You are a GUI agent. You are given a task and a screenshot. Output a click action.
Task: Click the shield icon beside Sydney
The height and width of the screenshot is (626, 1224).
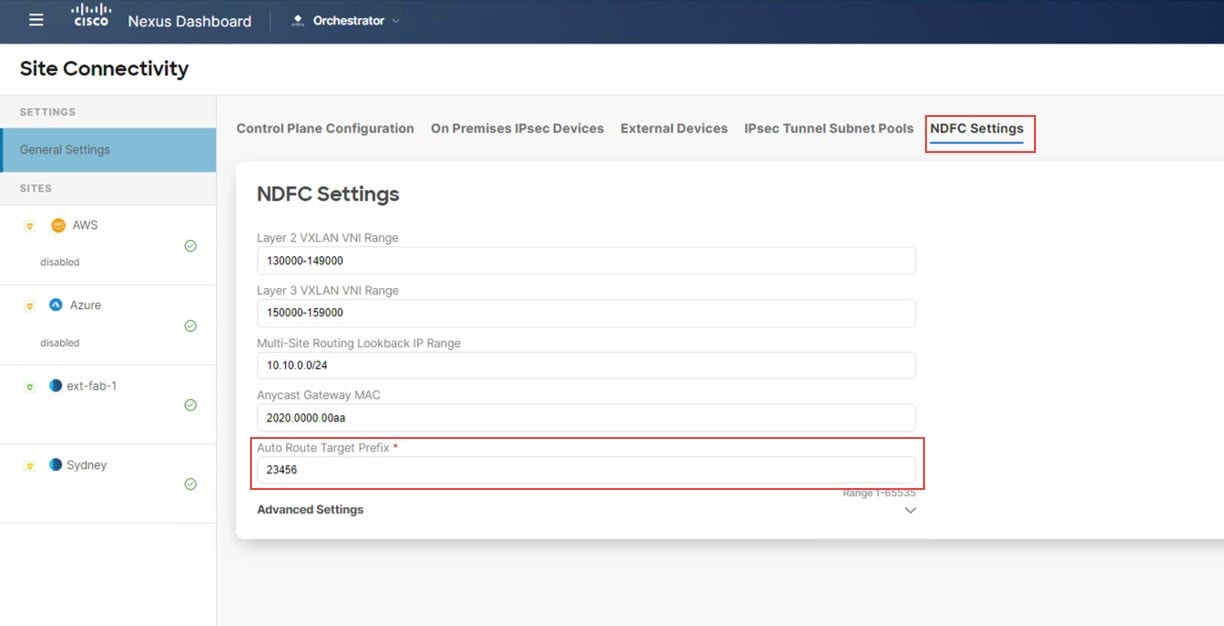pos(29,466)
